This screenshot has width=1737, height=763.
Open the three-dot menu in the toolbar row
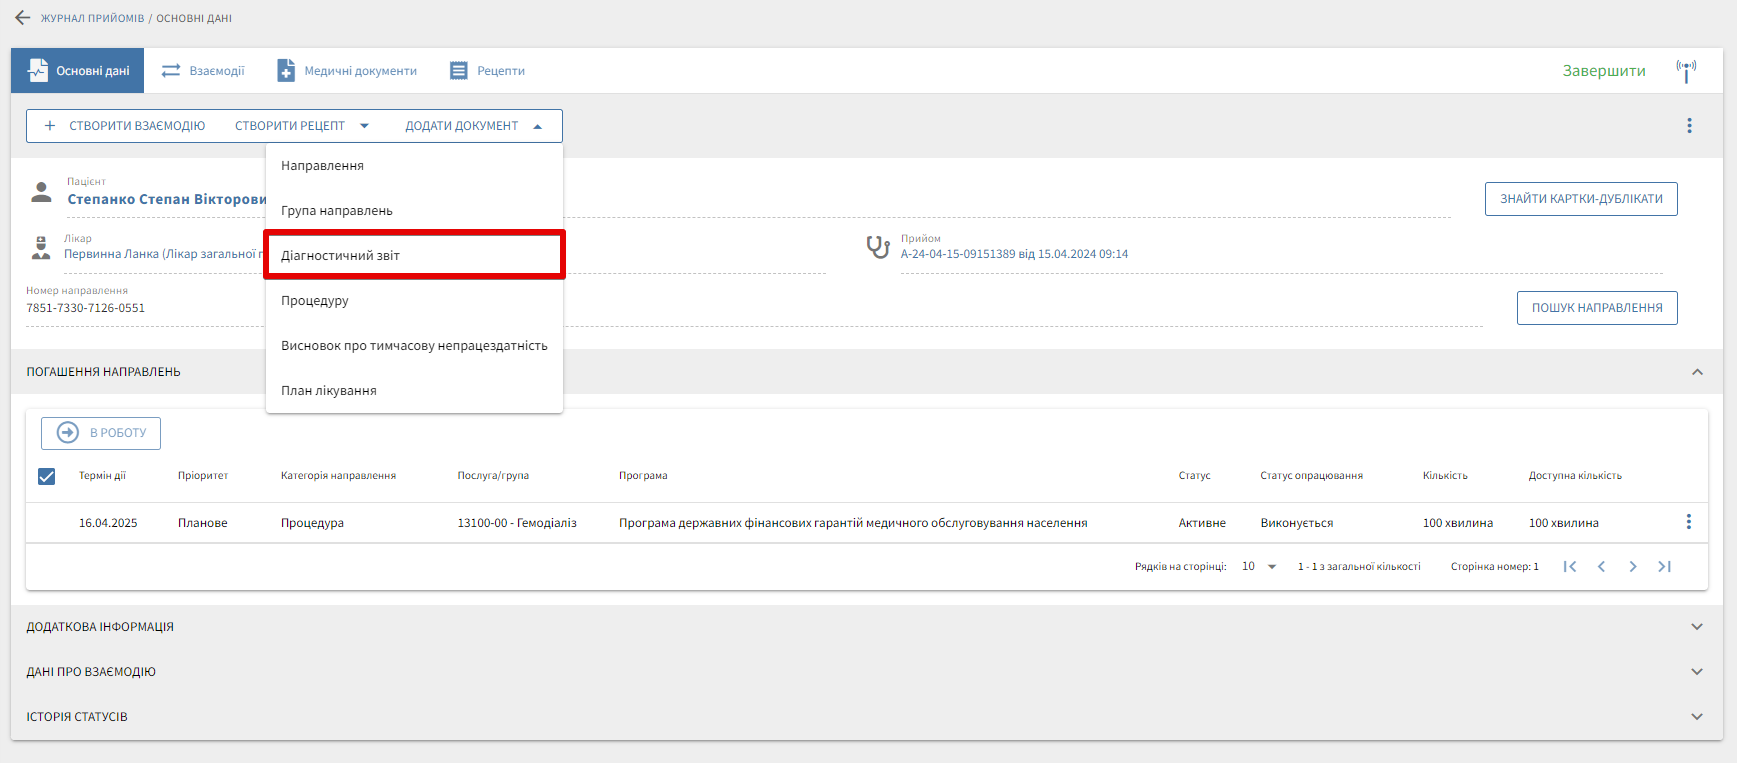click(x=1689, y=126)
